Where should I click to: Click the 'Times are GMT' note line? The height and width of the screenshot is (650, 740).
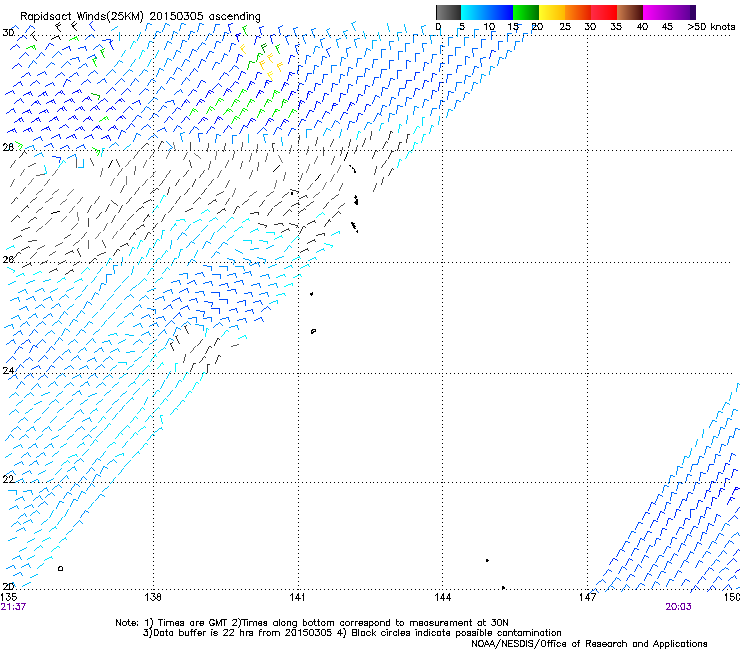coord(312,623)
